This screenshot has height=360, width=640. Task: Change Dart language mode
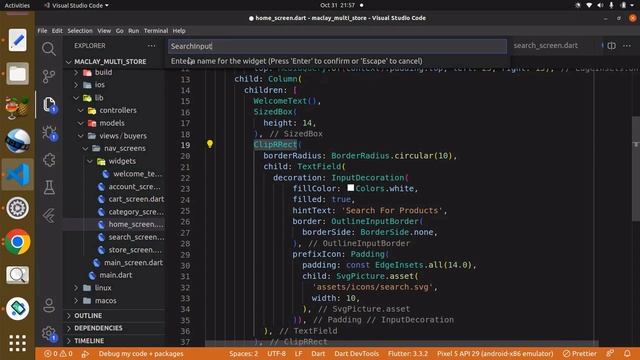(x=318, y=353)
